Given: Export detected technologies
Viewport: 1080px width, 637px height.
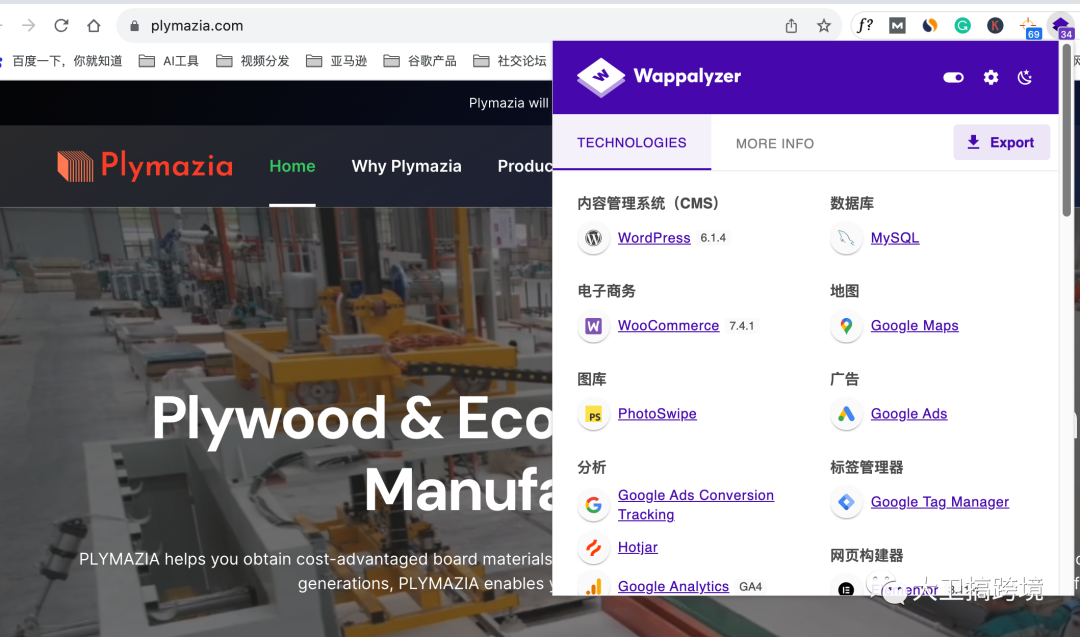Looking at the screenshot, I should tap(1001, 143).
